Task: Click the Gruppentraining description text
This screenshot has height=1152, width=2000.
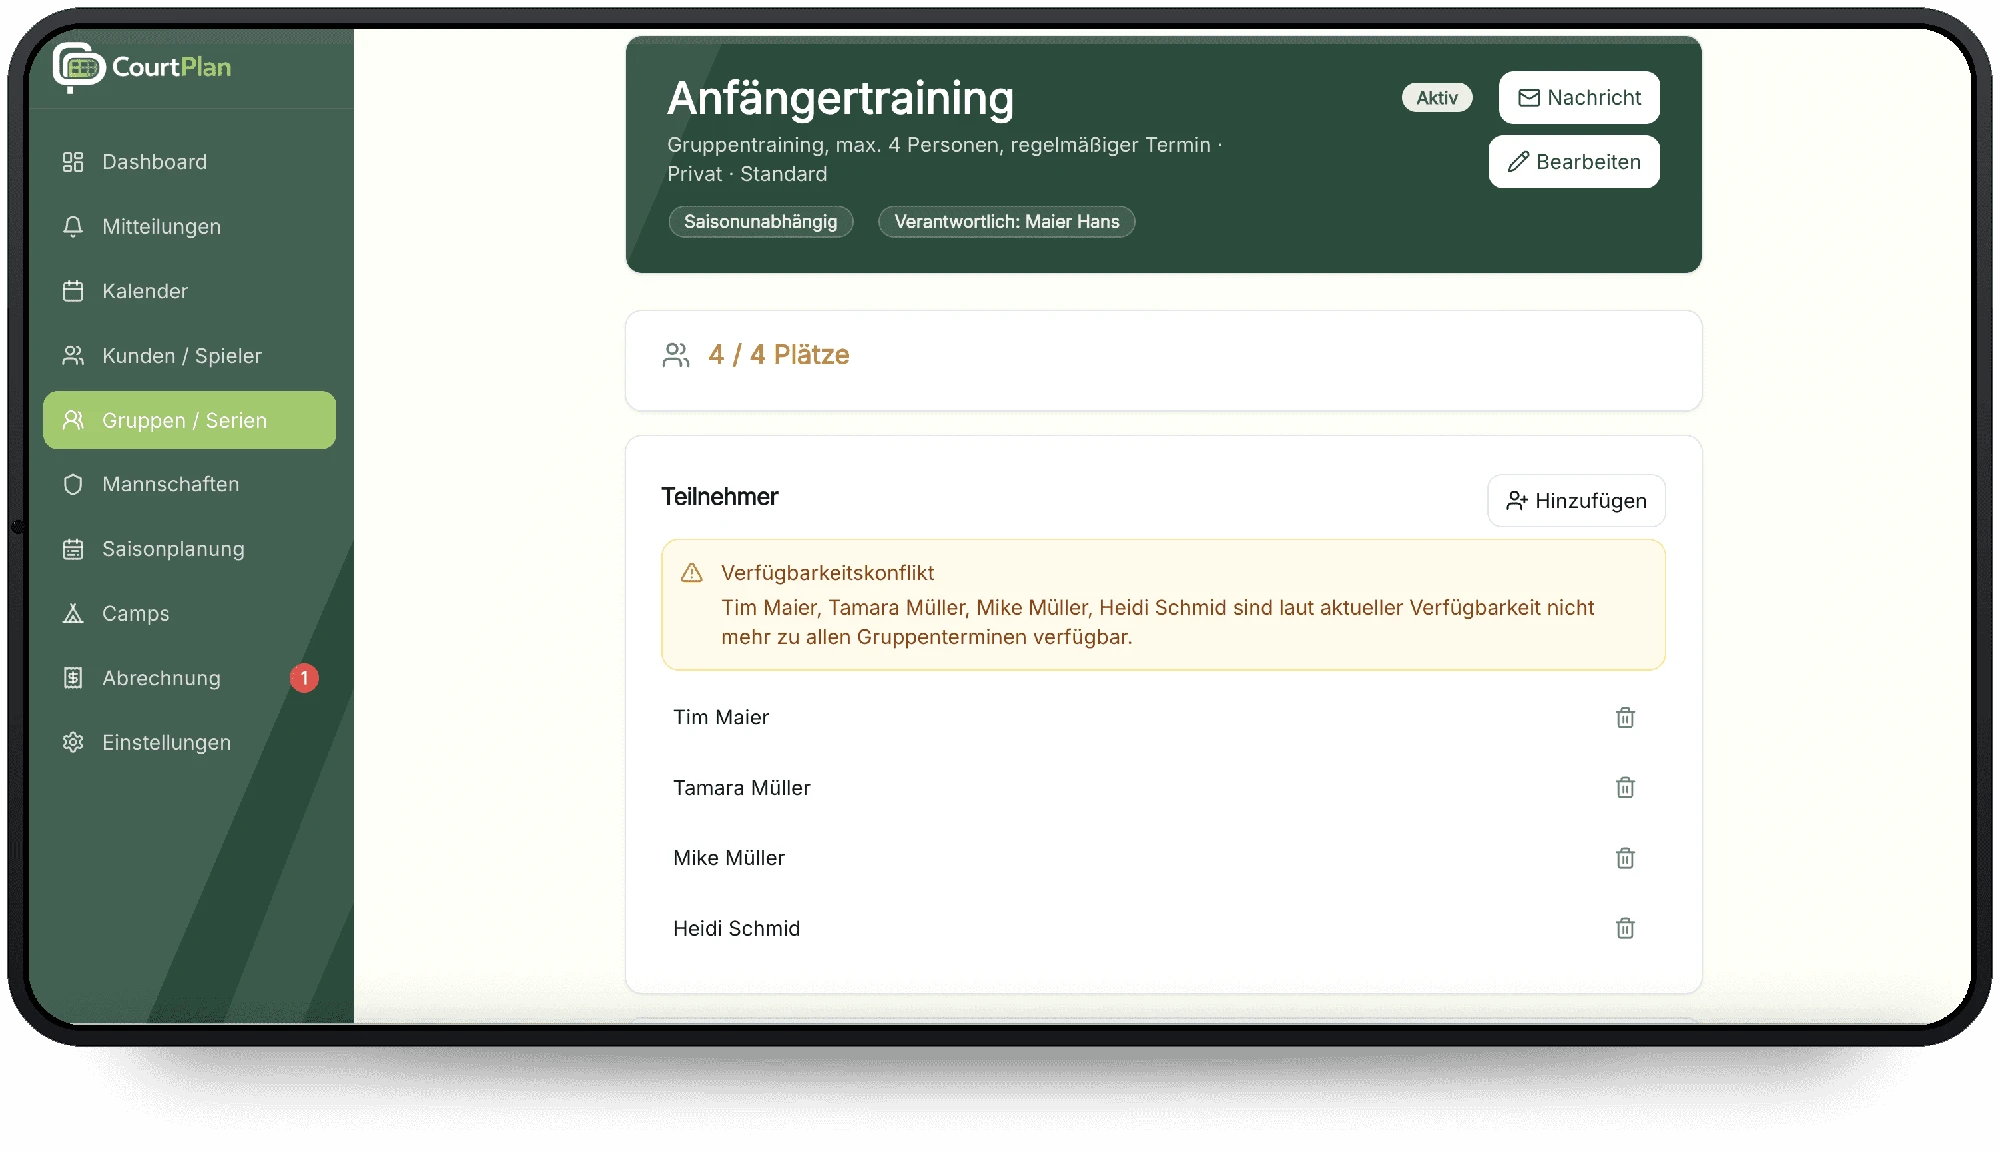Action: tap(945, 159)
